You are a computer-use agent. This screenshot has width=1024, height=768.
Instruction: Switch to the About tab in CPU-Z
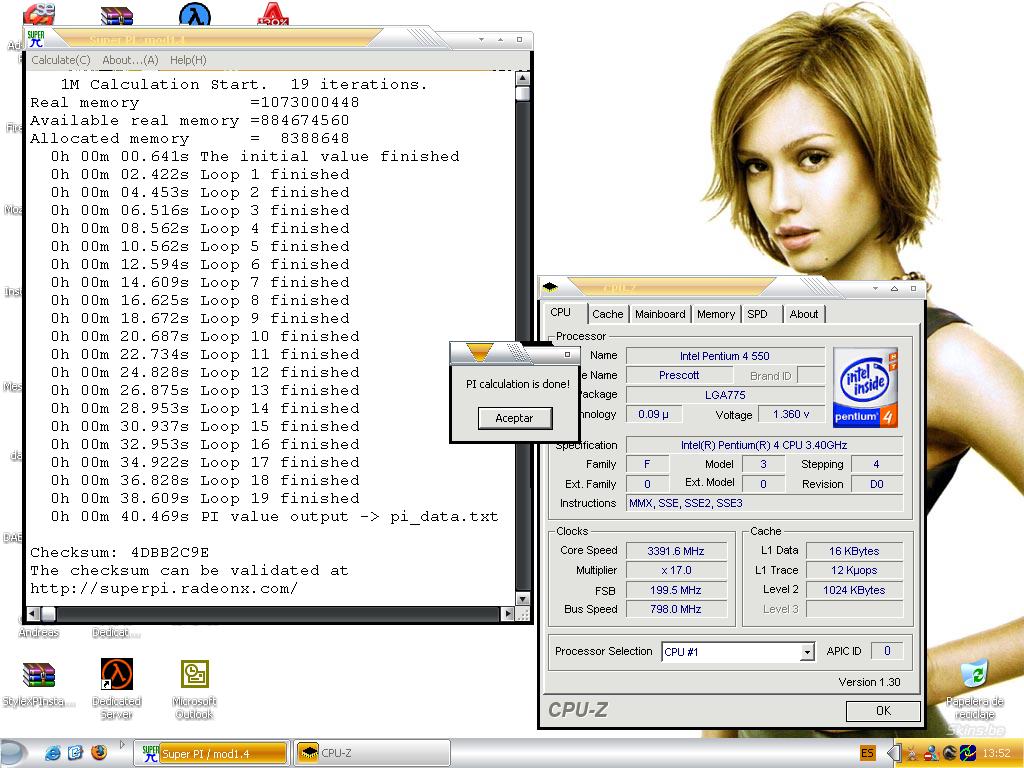tap(804, 314)
